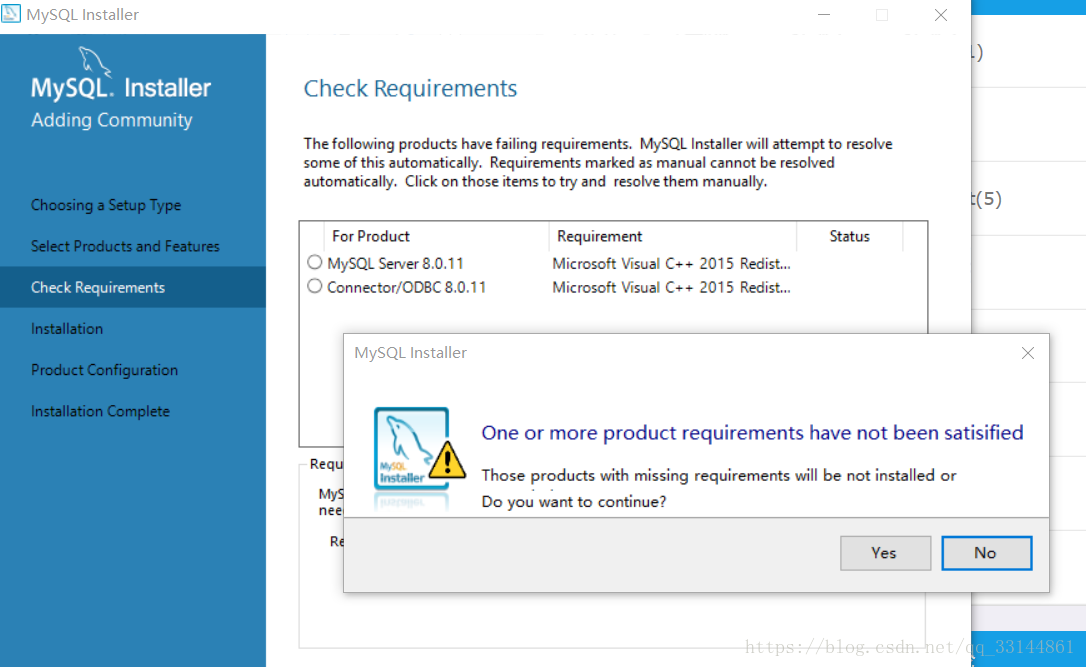Screen dimensions: 1086x667
Task: Minimize the MySQL Installer window
Action: [824, 15]
